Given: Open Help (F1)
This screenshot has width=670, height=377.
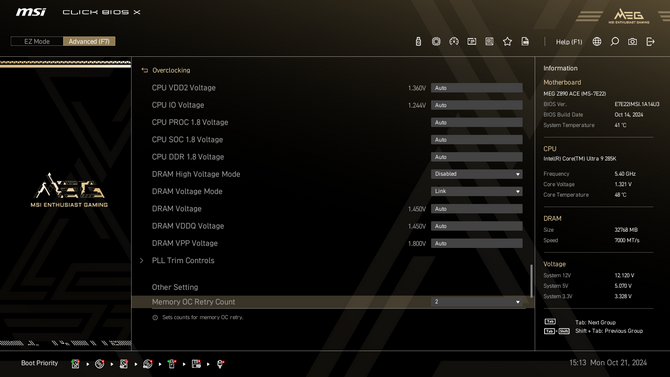Looking at the screenshot, I should tap(569, 42).
